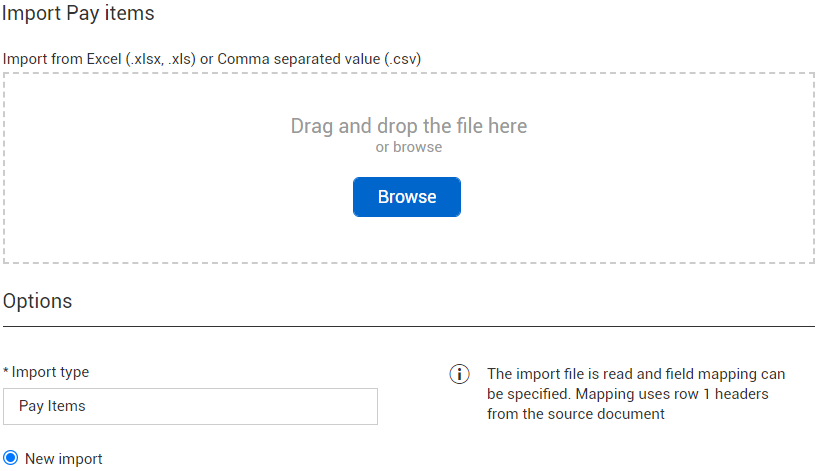The image size is (819, 471).
Task: Click the Import from Excel instruction label
Action: tap(212, 59)
